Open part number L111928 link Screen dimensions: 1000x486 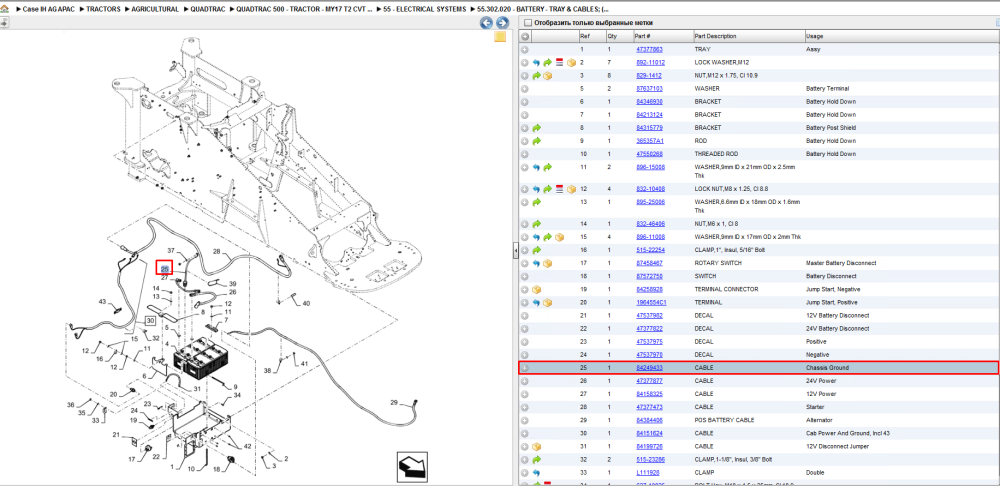(647, 473)
